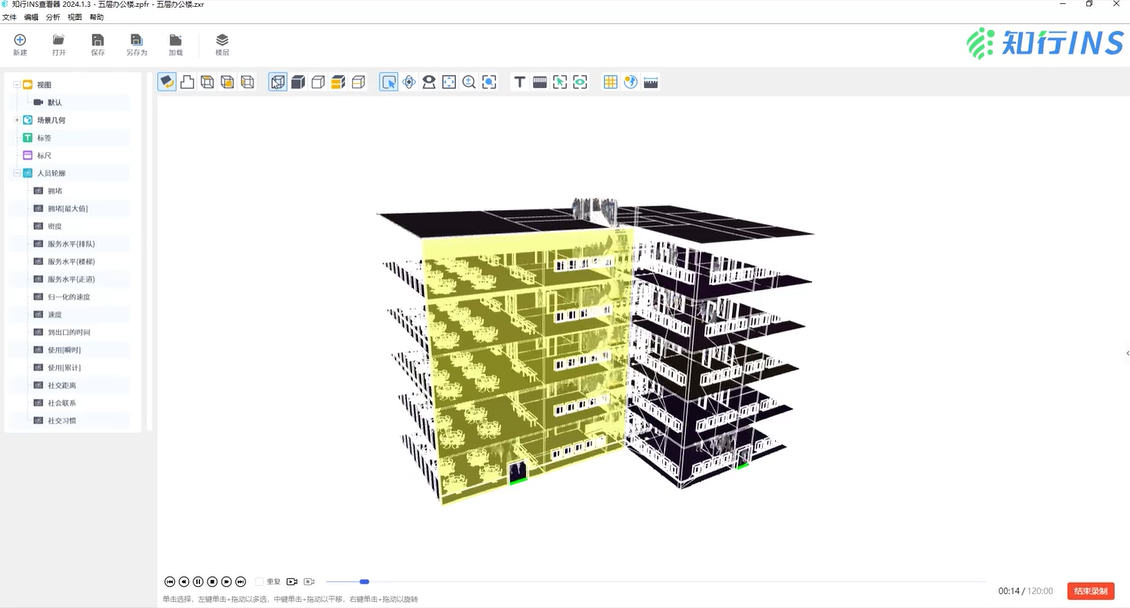
Task: Step back one frame in playback
Action: click(x=184, y=581)
